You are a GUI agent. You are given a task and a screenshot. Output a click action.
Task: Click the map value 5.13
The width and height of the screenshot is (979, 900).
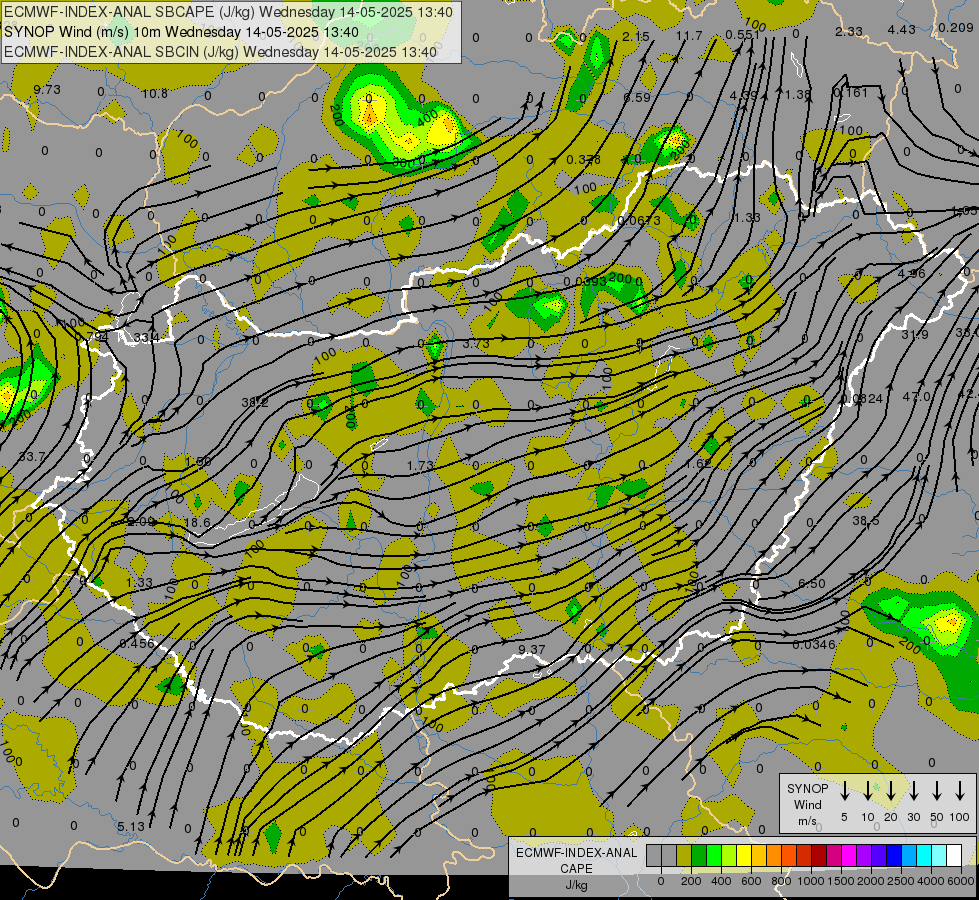[130, 826]
